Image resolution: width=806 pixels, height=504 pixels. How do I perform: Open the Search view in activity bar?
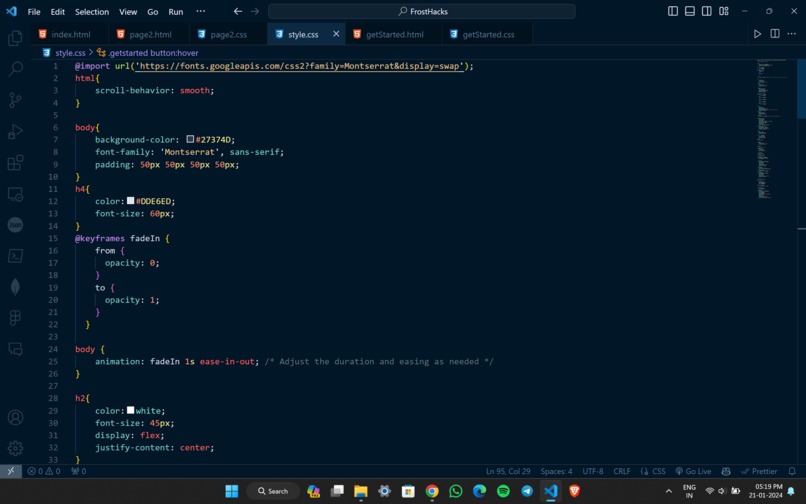pyautogui.click(x=15, y=68)
